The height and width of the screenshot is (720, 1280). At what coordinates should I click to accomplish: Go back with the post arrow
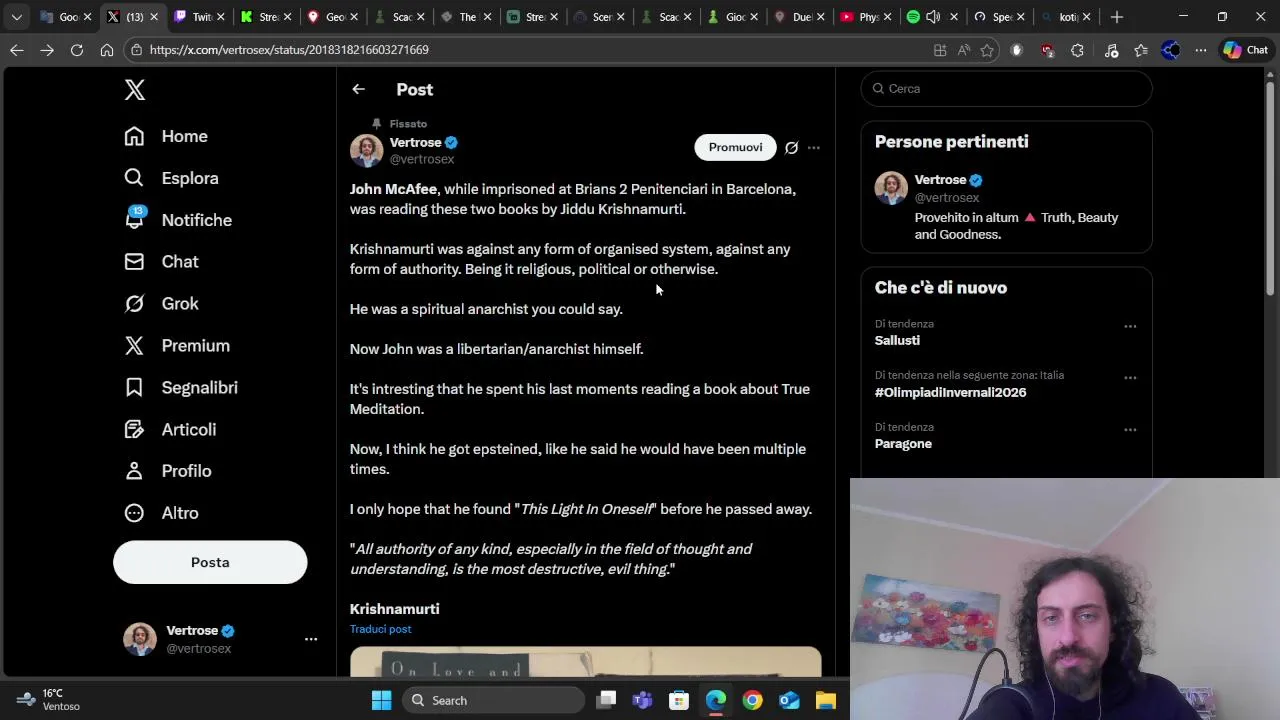[x=358, y=89]
